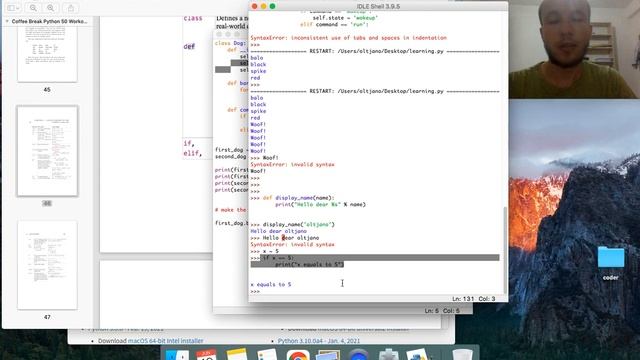Open the 'macOS 64-bit Intel installer' link
The height and width of the screenshot is (360, 640).
[165, 340]
